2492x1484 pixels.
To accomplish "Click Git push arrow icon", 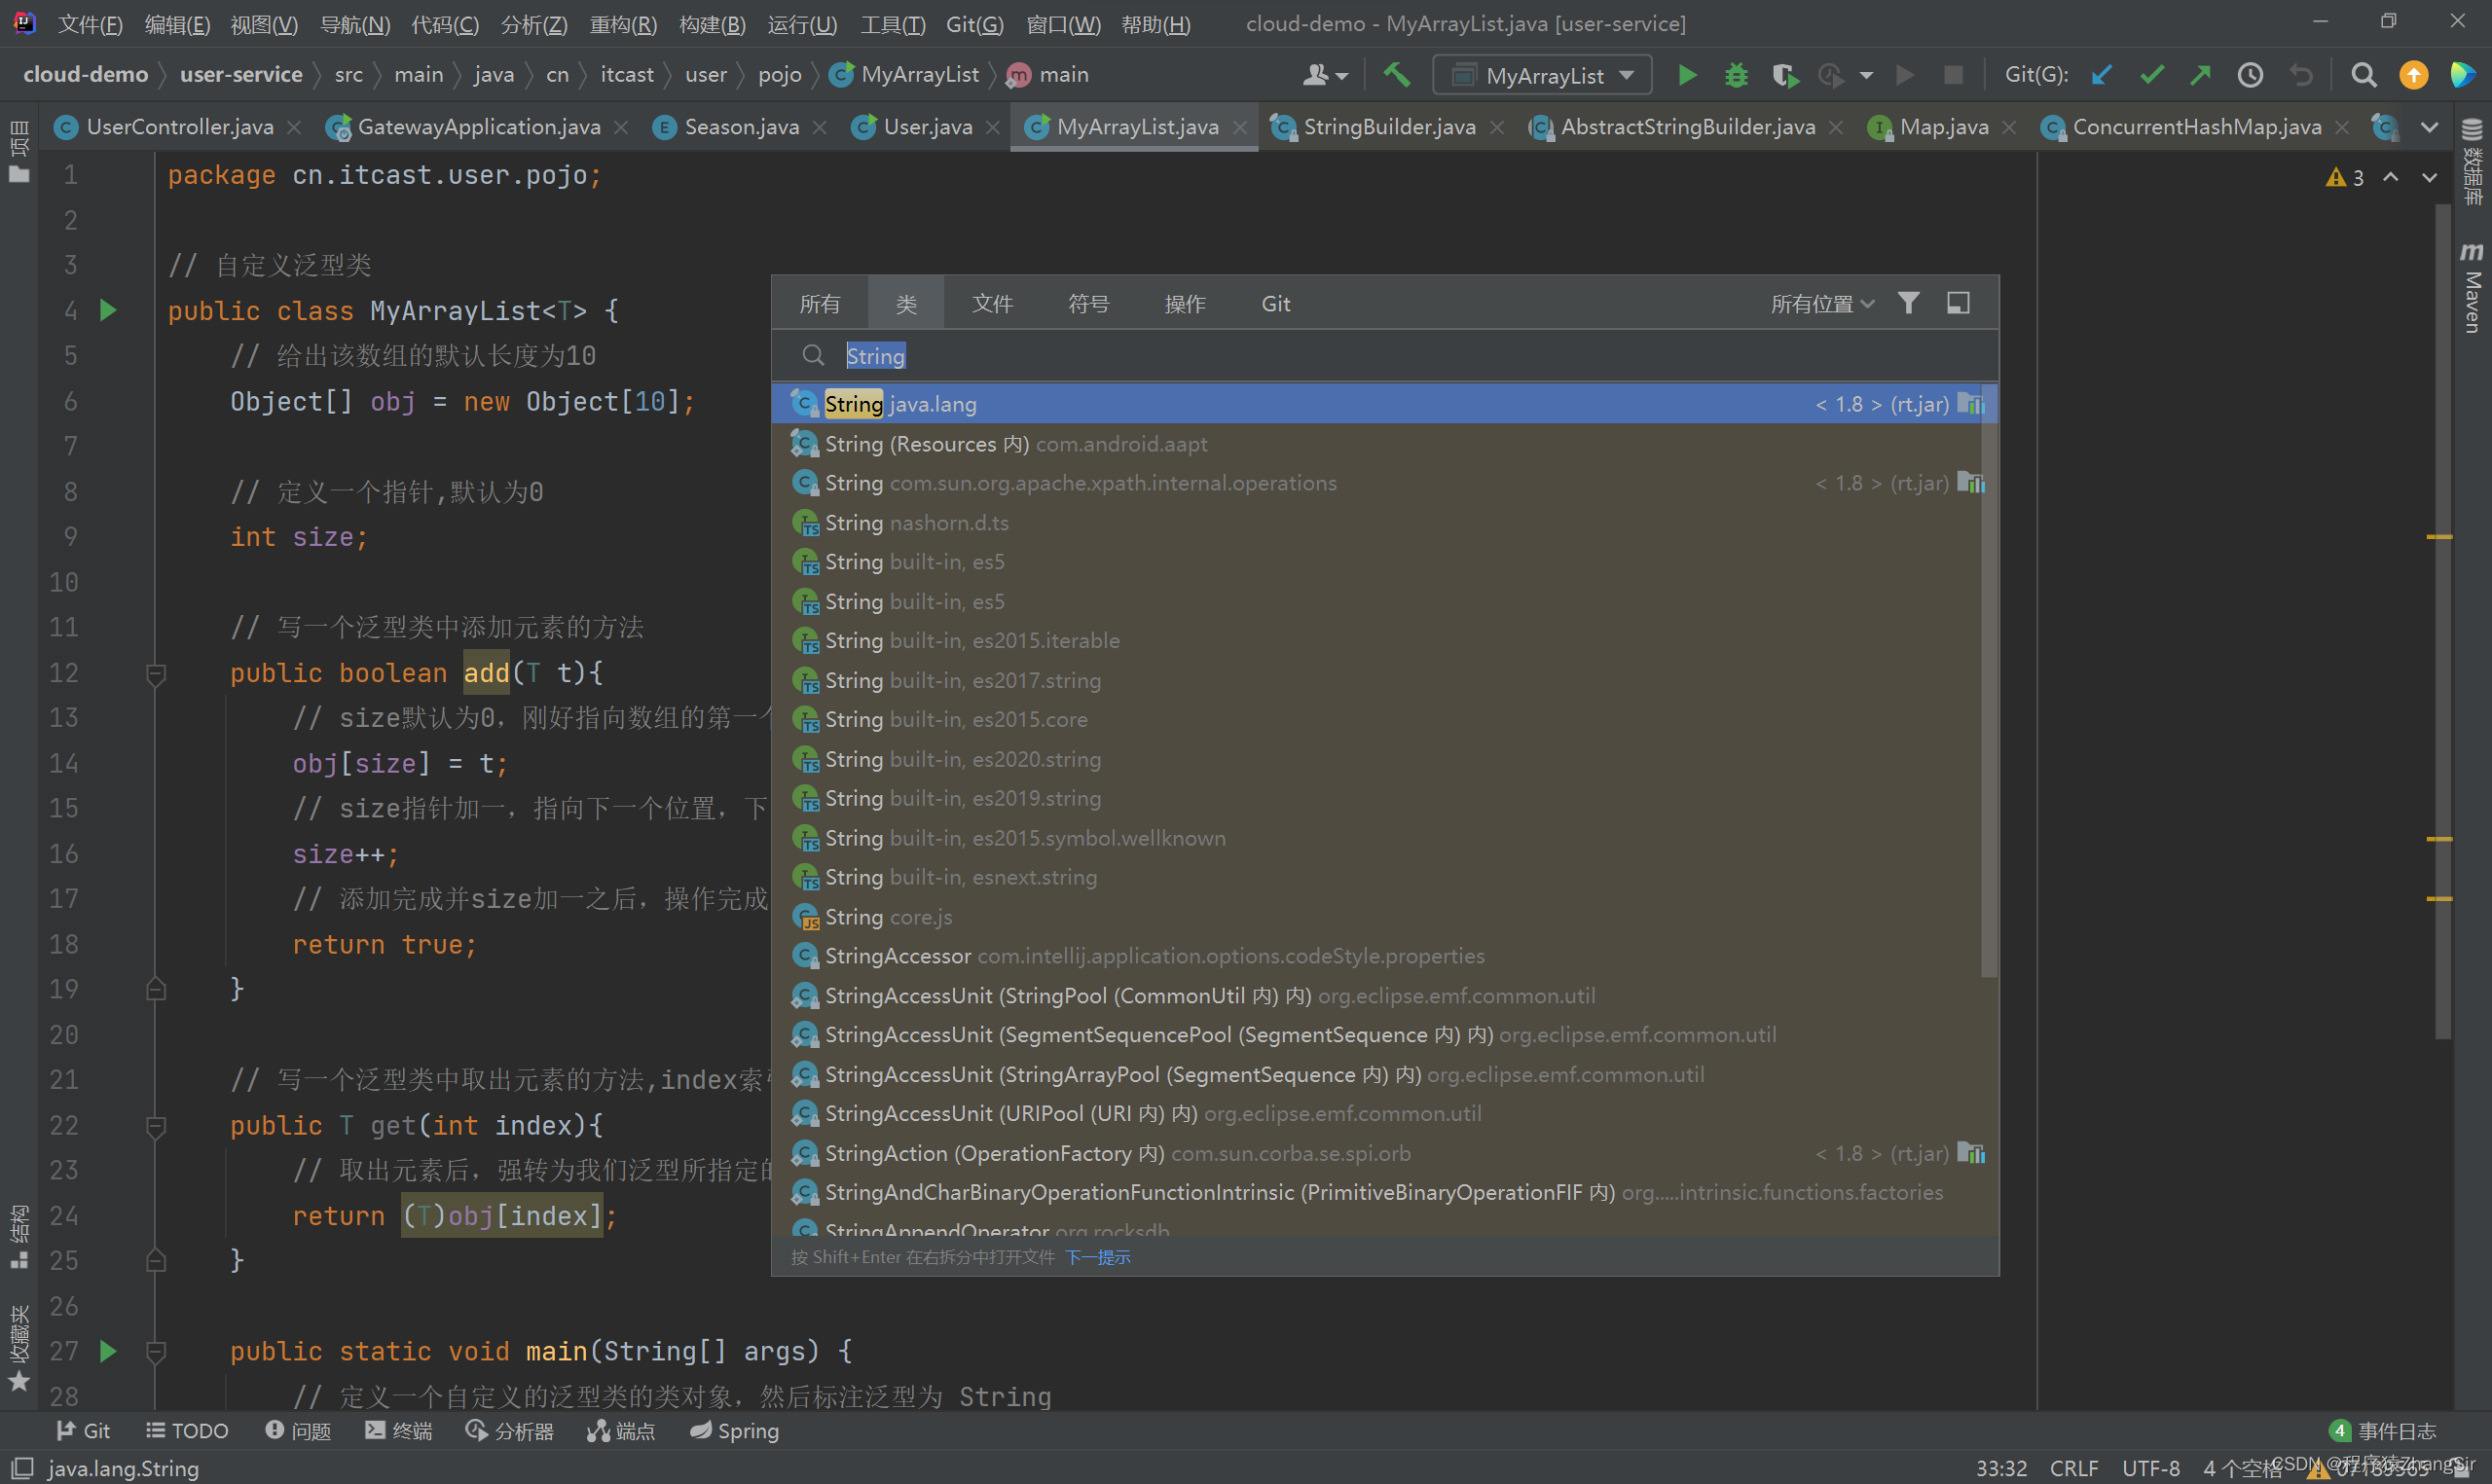I will (x=2200, y=75).
